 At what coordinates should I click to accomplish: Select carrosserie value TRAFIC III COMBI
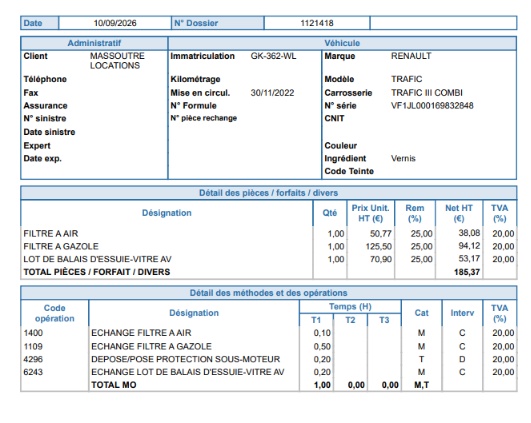click(427, 93)
